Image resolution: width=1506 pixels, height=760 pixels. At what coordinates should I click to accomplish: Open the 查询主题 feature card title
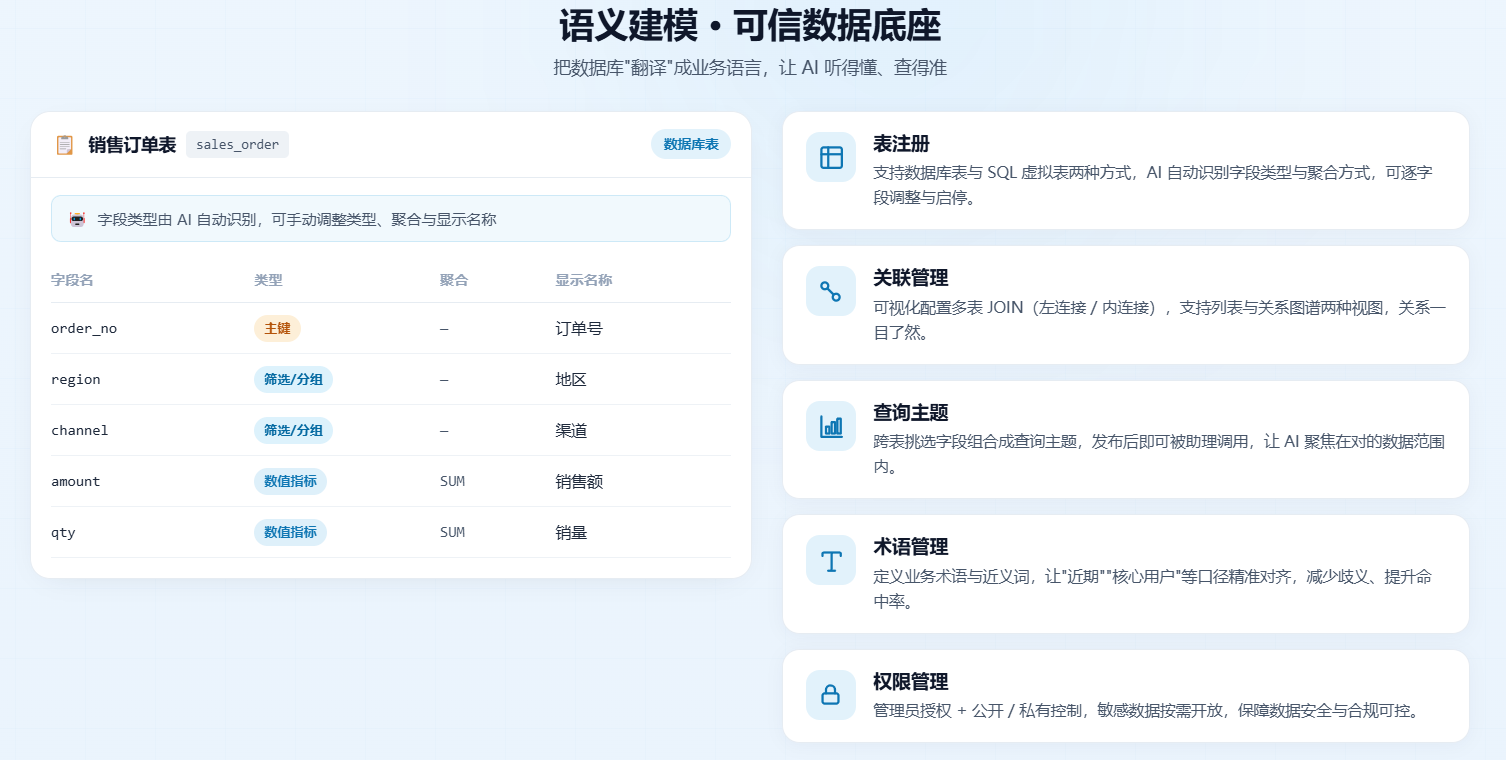[911, 412]
